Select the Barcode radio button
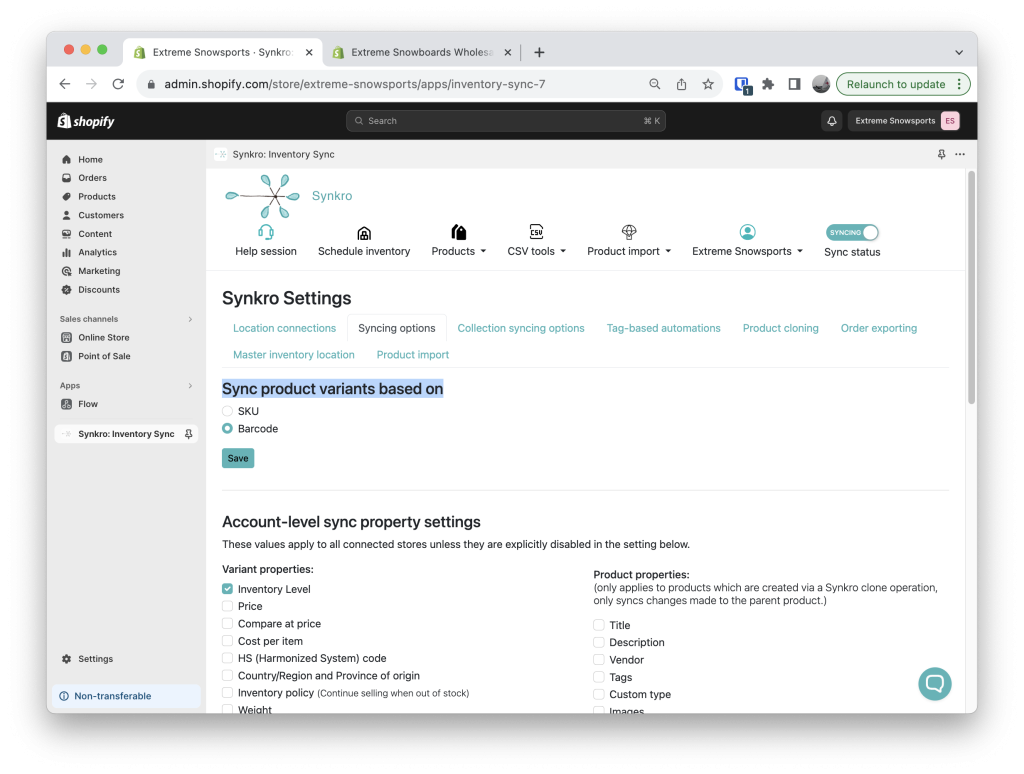This screenshot has width=1024, height=774. (x=227, y=428)
